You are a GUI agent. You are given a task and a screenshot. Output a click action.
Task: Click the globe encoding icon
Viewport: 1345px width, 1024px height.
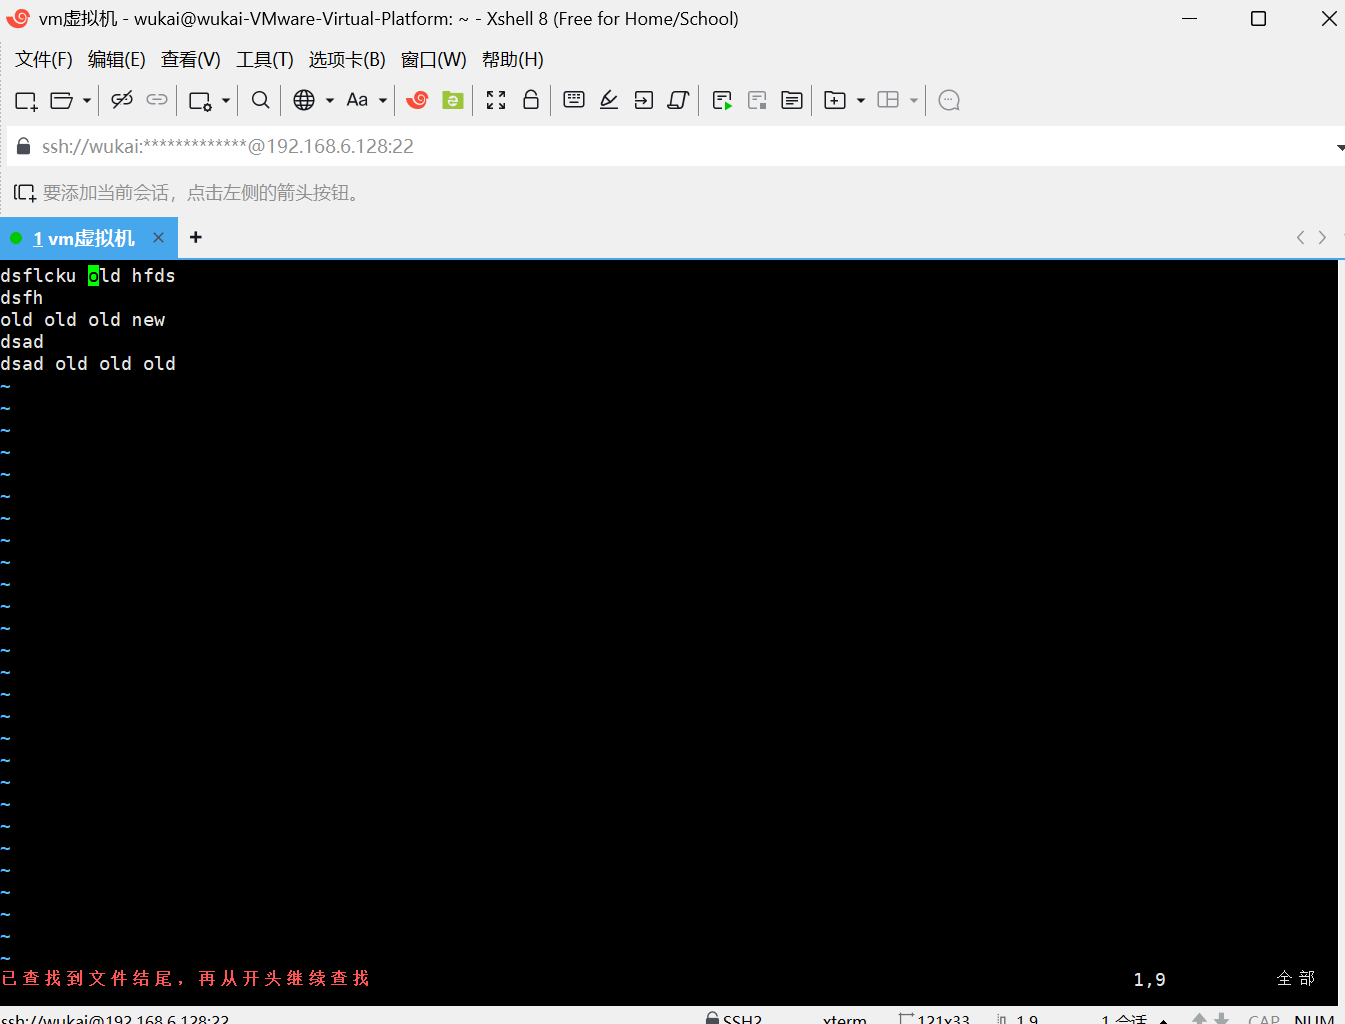pyautogui.click(x=304, y=100)
